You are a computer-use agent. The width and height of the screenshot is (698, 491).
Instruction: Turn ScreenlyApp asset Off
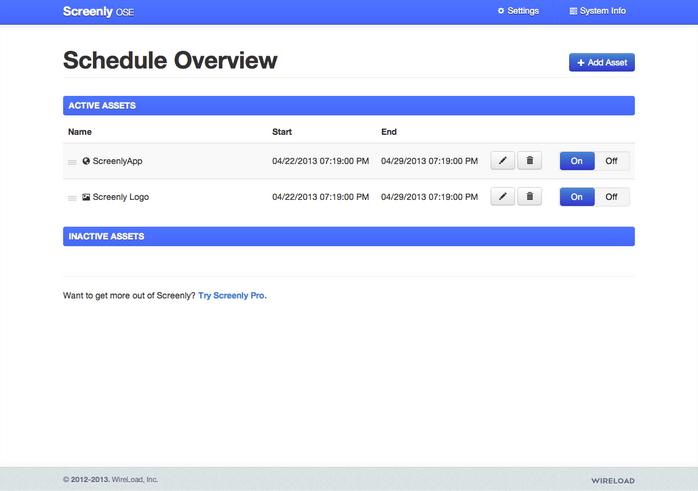612,161
